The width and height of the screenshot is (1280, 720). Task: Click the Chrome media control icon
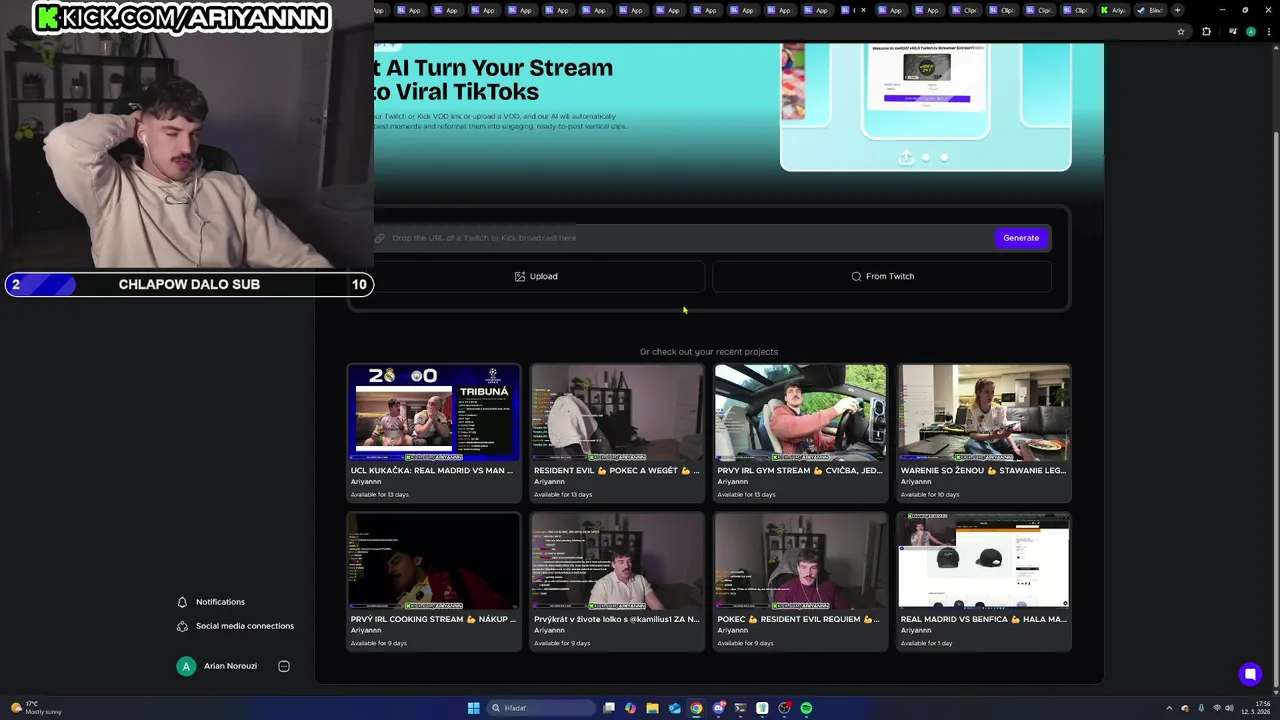[x=1232, y=31]
